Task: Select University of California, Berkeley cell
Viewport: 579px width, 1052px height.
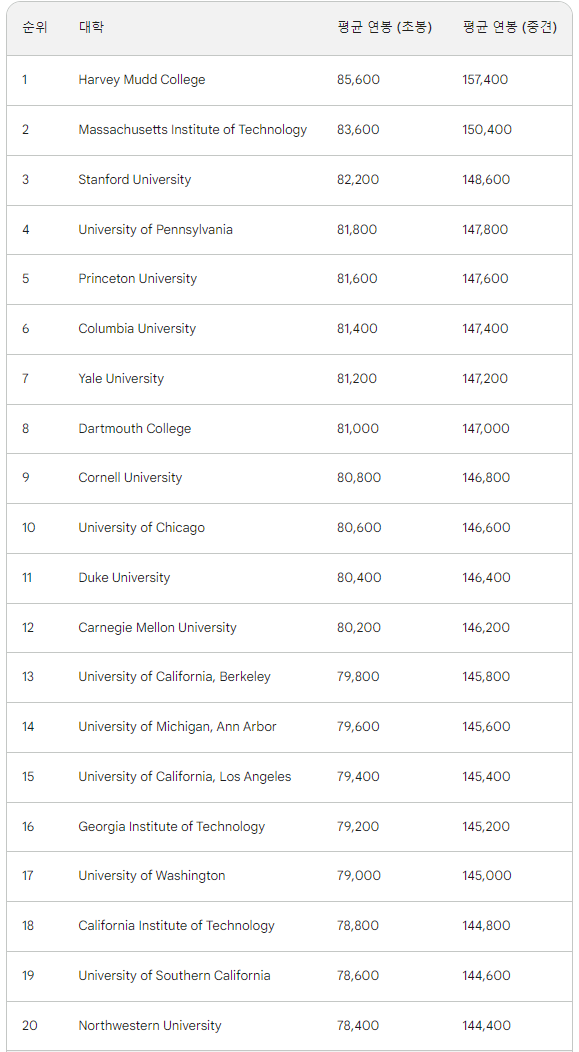Action: click(174, 677)
